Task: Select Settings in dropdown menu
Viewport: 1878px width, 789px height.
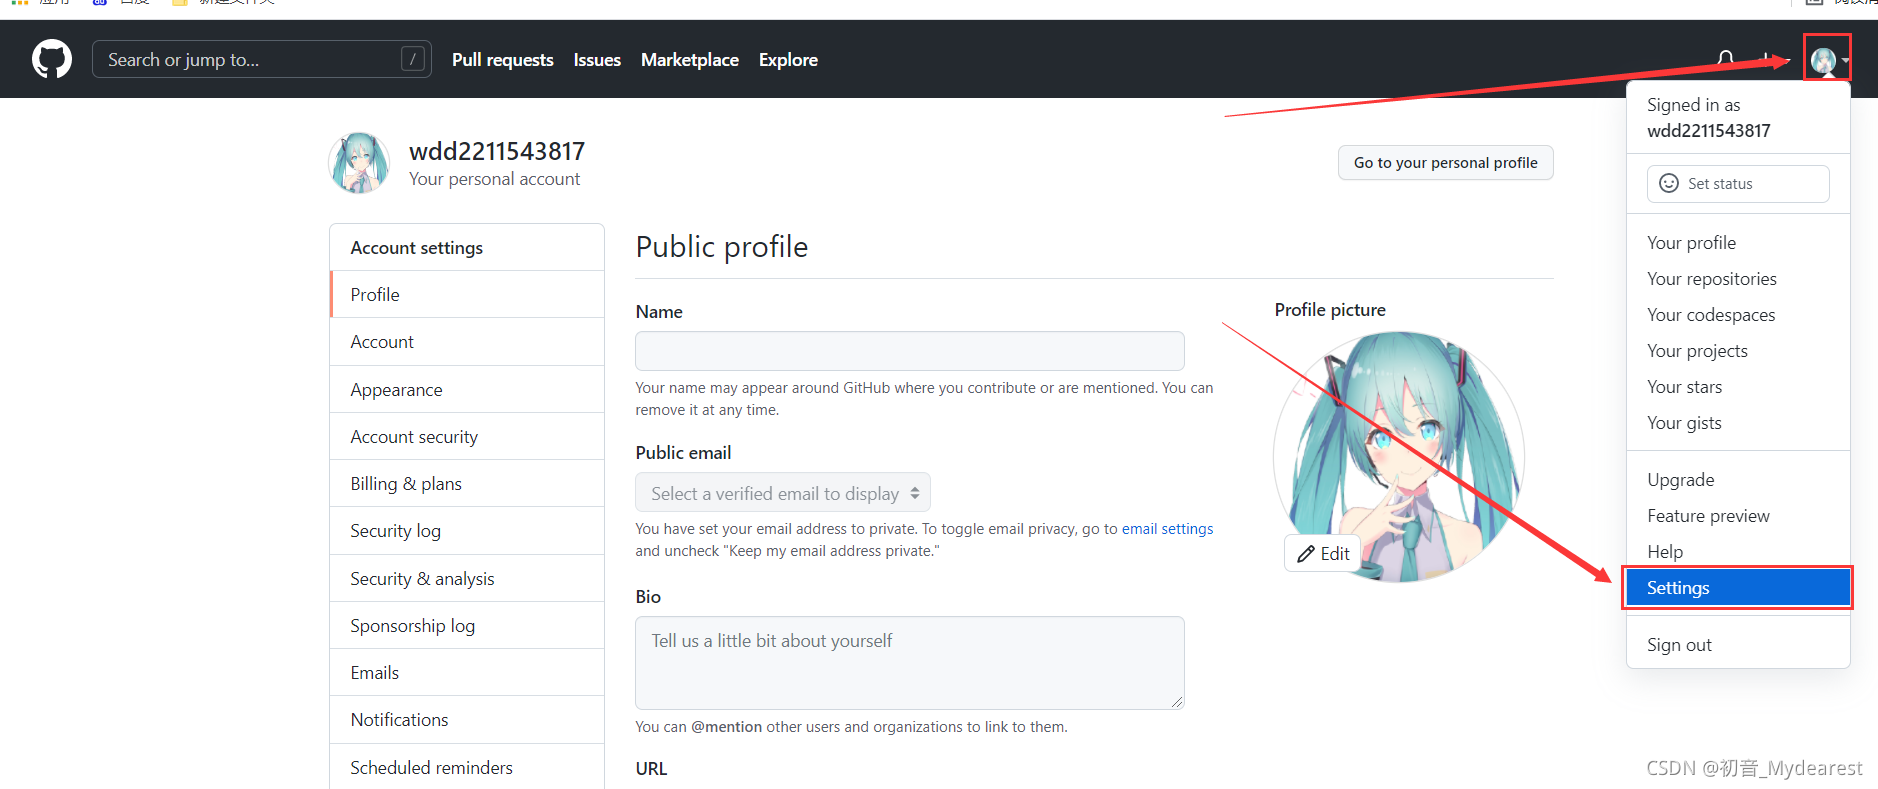Action: [x=1738, y=588]
